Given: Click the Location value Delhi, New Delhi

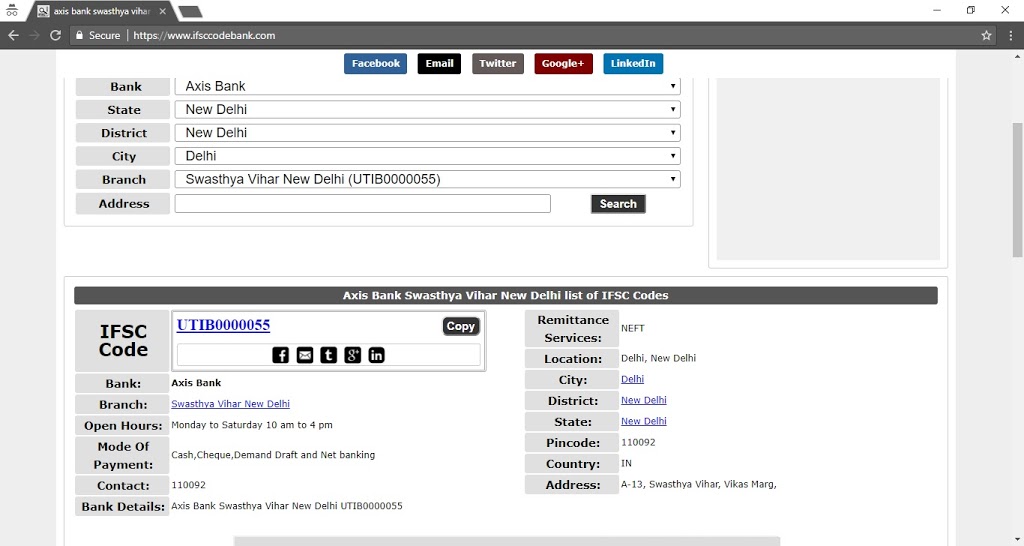Looking at the screenshot, I should tap(658, 358).
